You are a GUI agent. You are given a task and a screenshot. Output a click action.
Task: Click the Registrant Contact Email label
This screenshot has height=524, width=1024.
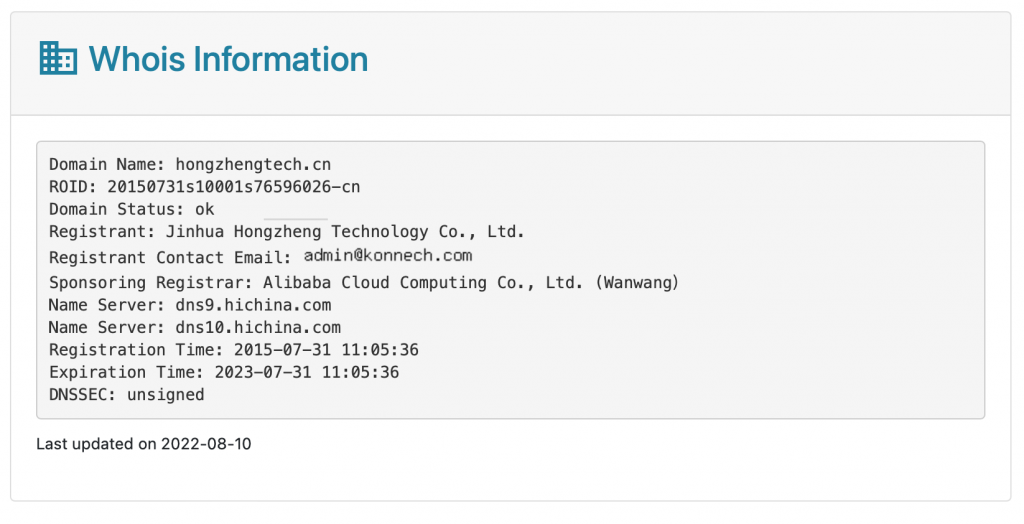tap(170, 257)
